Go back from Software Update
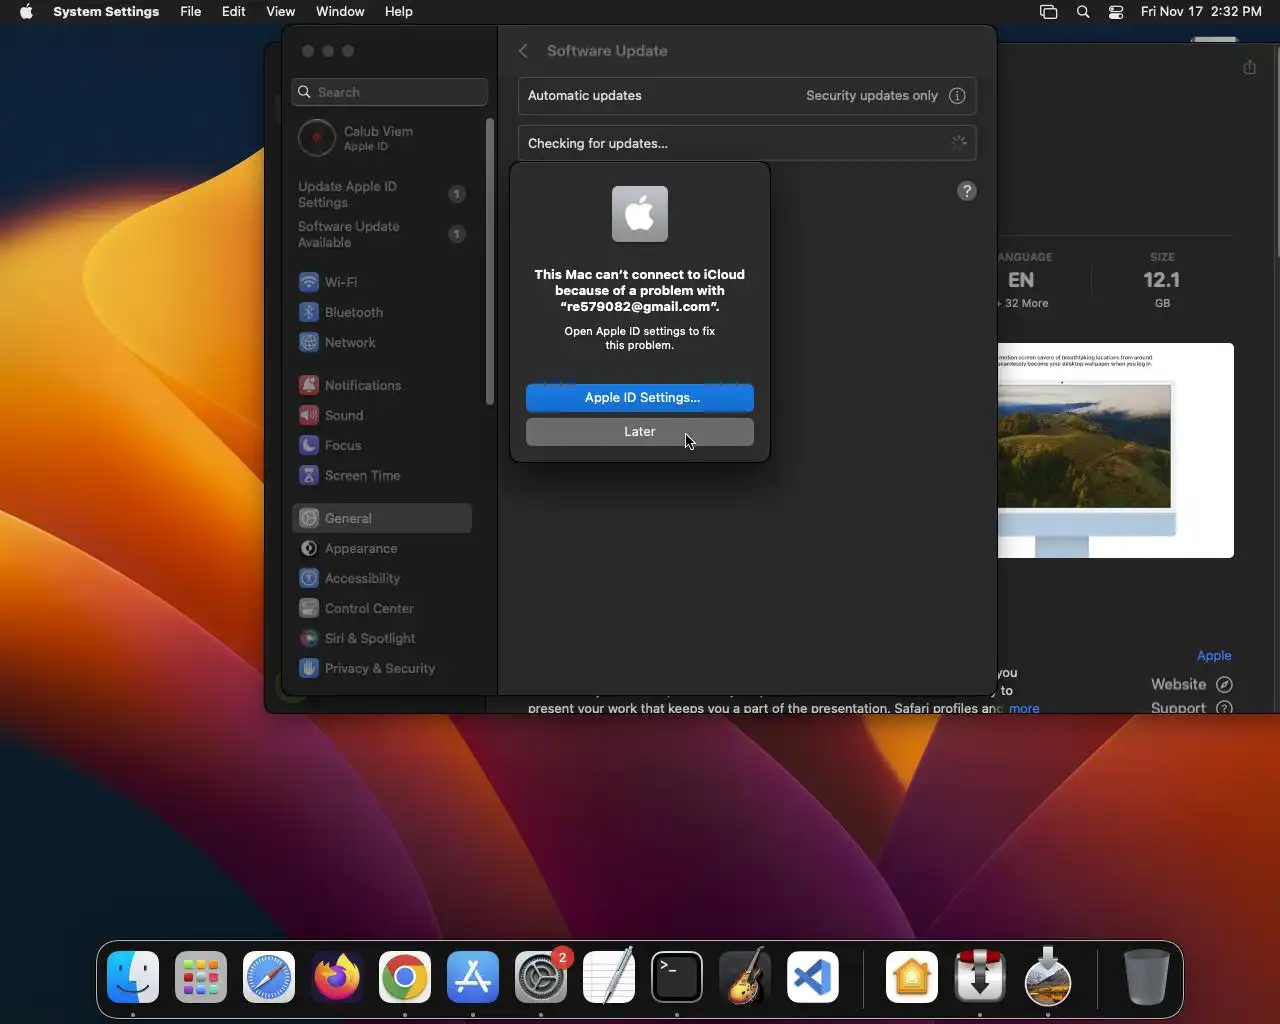This screenshot has height=1024, width=1280. click(523, 51)
